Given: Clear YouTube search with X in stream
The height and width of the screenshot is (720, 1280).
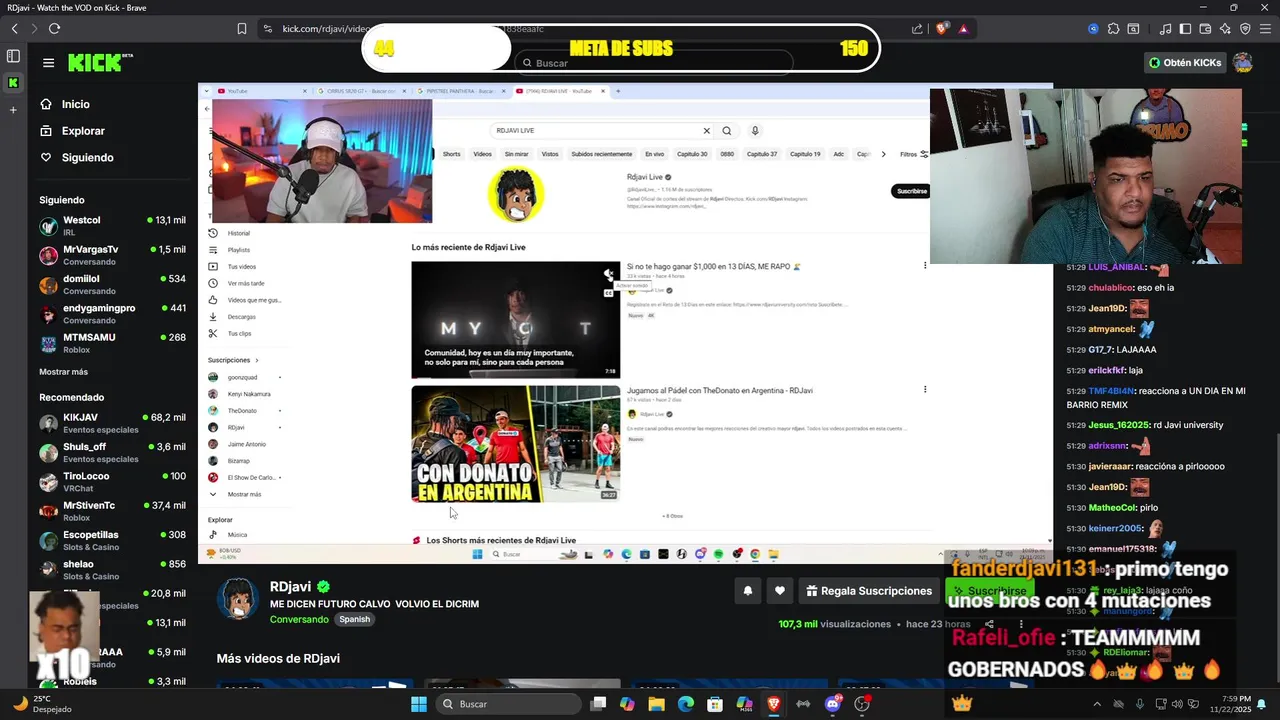Looking at the screenshot, I should point(706,130).
